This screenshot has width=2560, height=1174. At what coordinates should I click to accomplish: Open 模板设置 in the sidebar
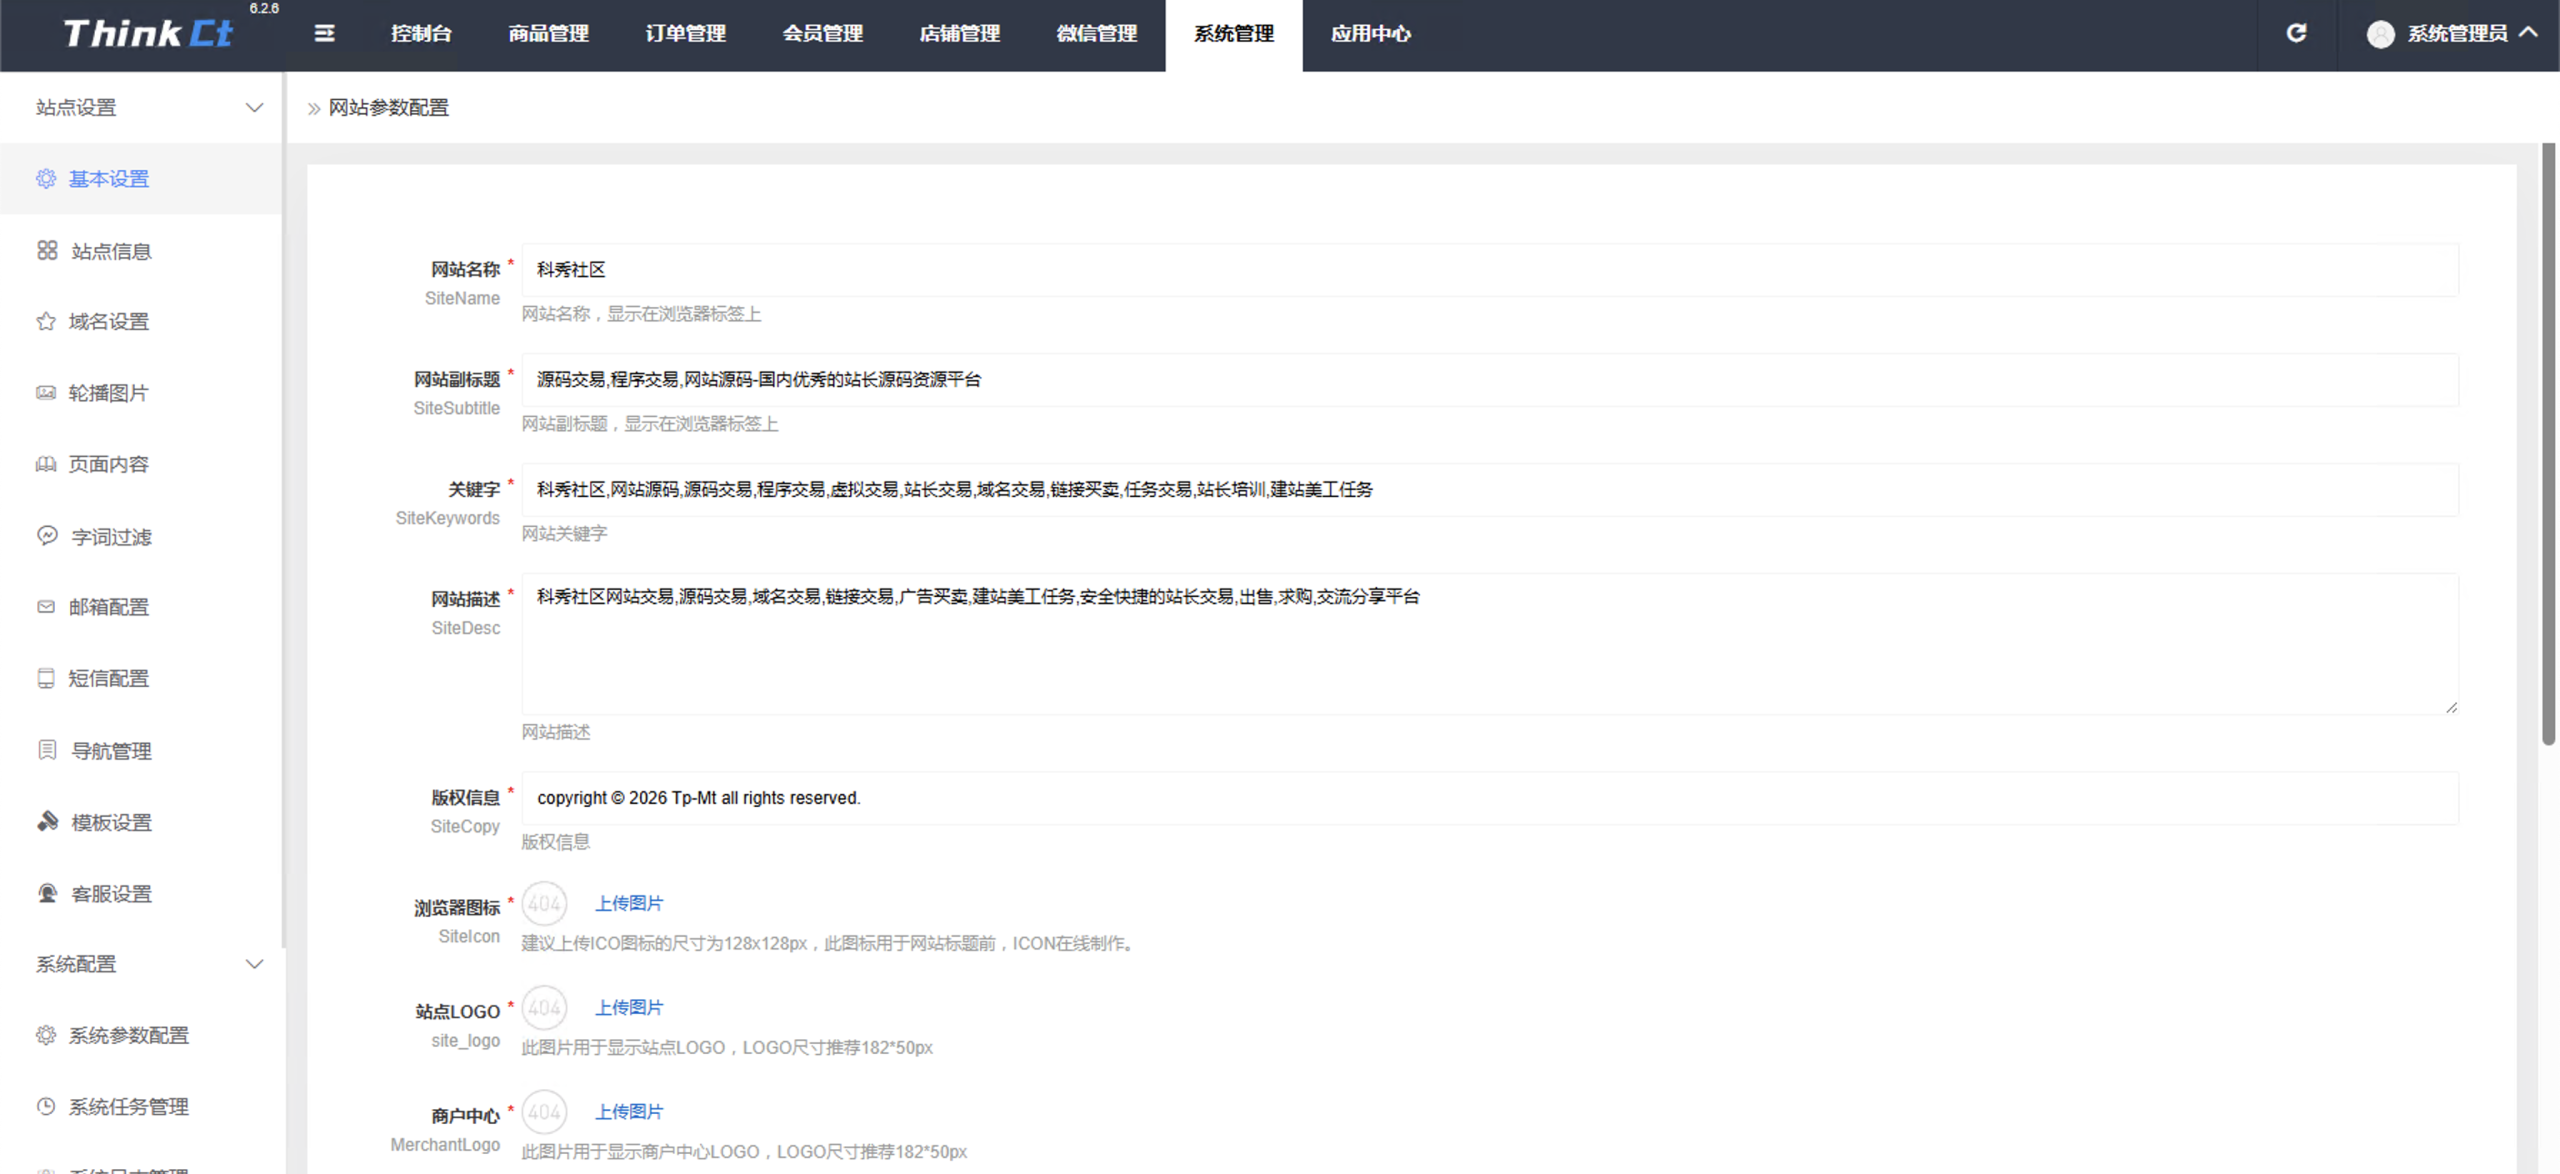coord(111,822)
